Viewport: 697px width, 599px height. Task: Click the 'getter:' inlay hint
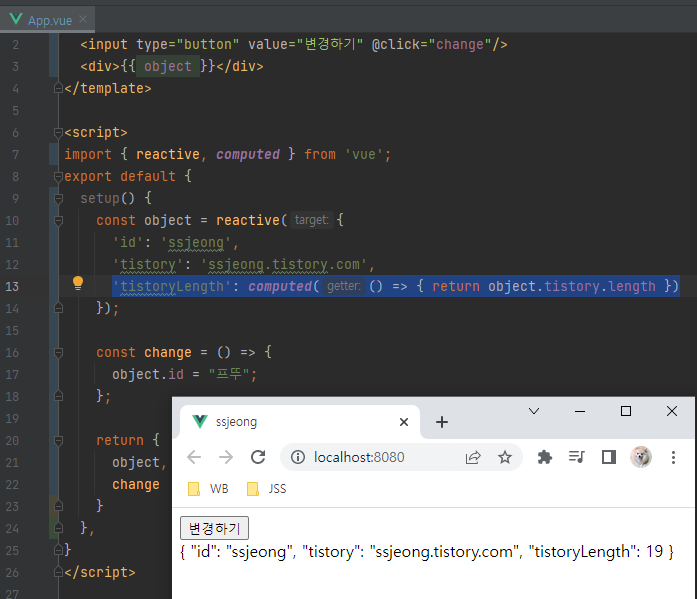pos(344,286)
